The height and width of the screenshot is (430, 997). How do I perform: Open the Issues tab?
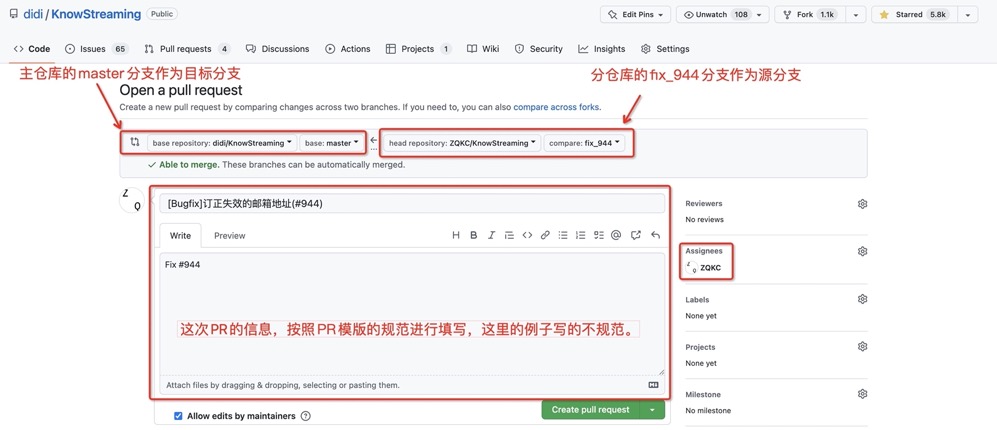[x=96, y=49]
